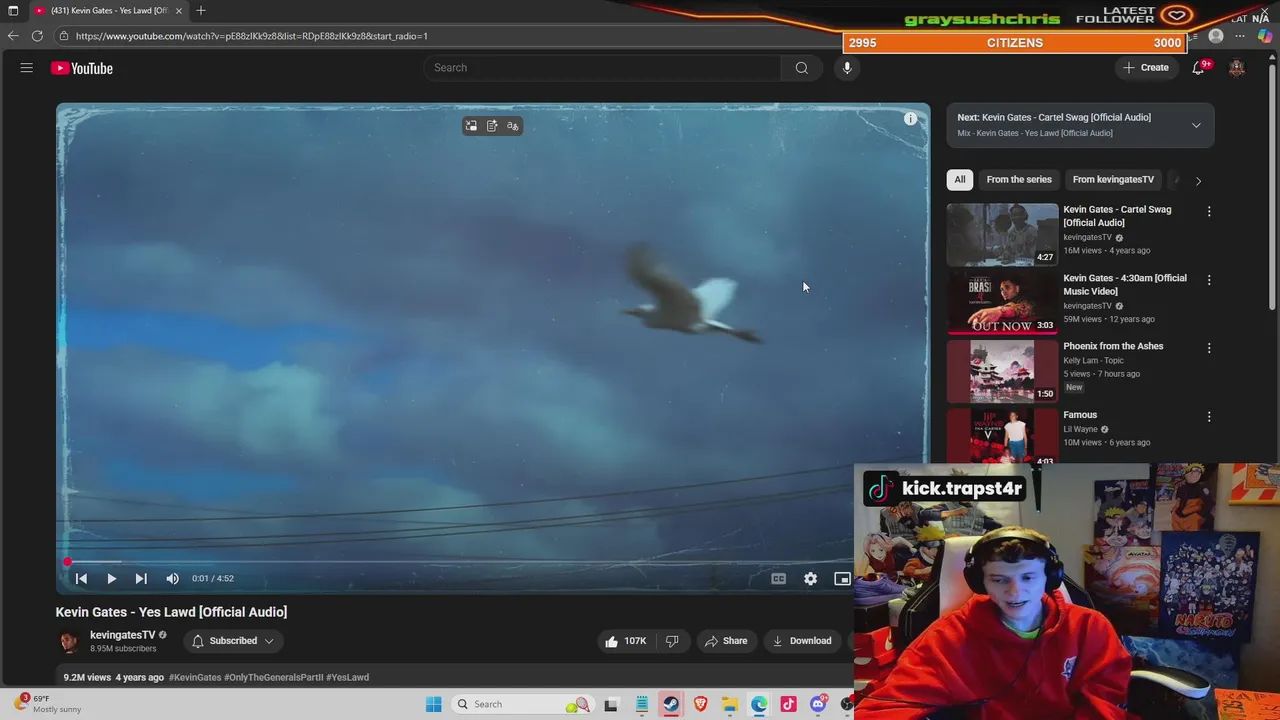The image size is (1280, 720).
Task: Mute the video volume
Action: [x=172, y=578]
